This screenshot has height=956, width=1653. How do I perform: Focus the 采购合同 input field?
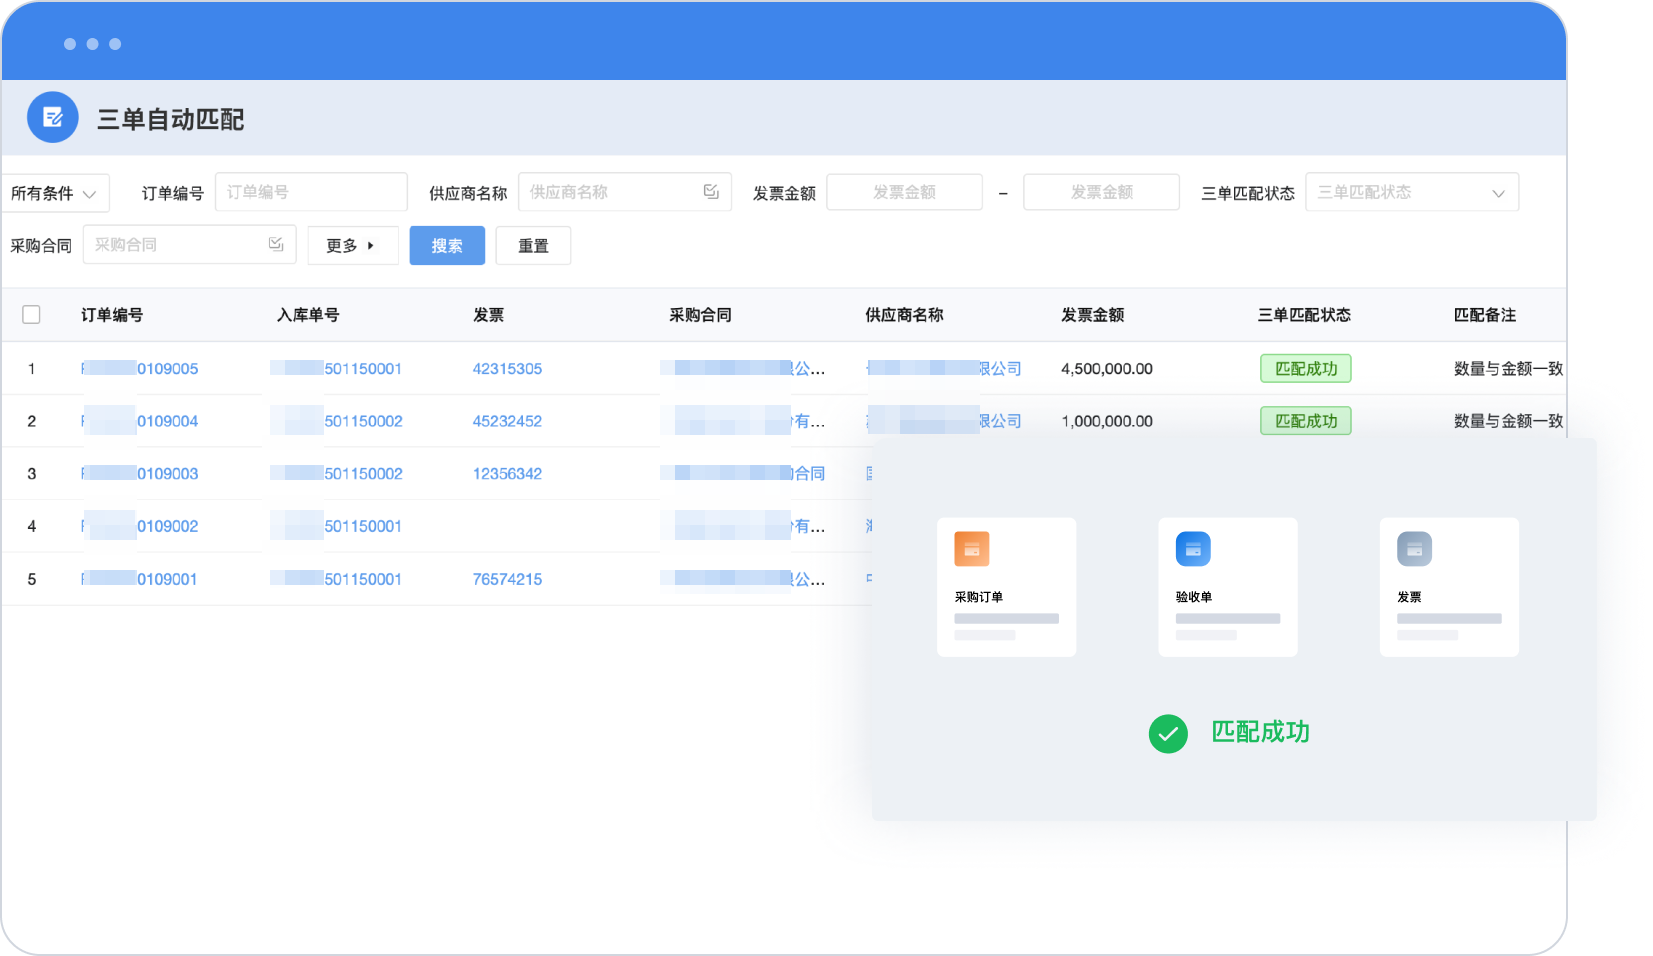pyautogui.click(x=189, y=245)
